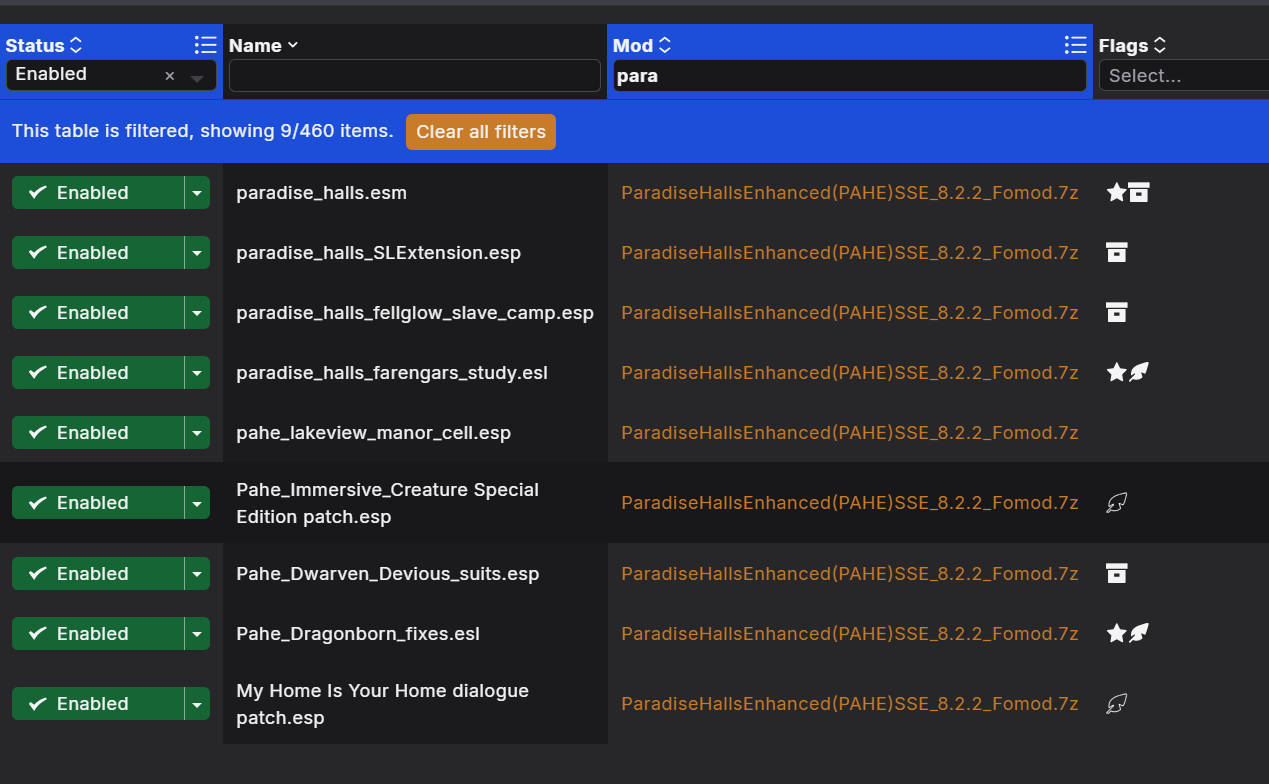Screen dimensions: 1269x784
Task: Open the Status column list options icon
Action: [205, 45]
